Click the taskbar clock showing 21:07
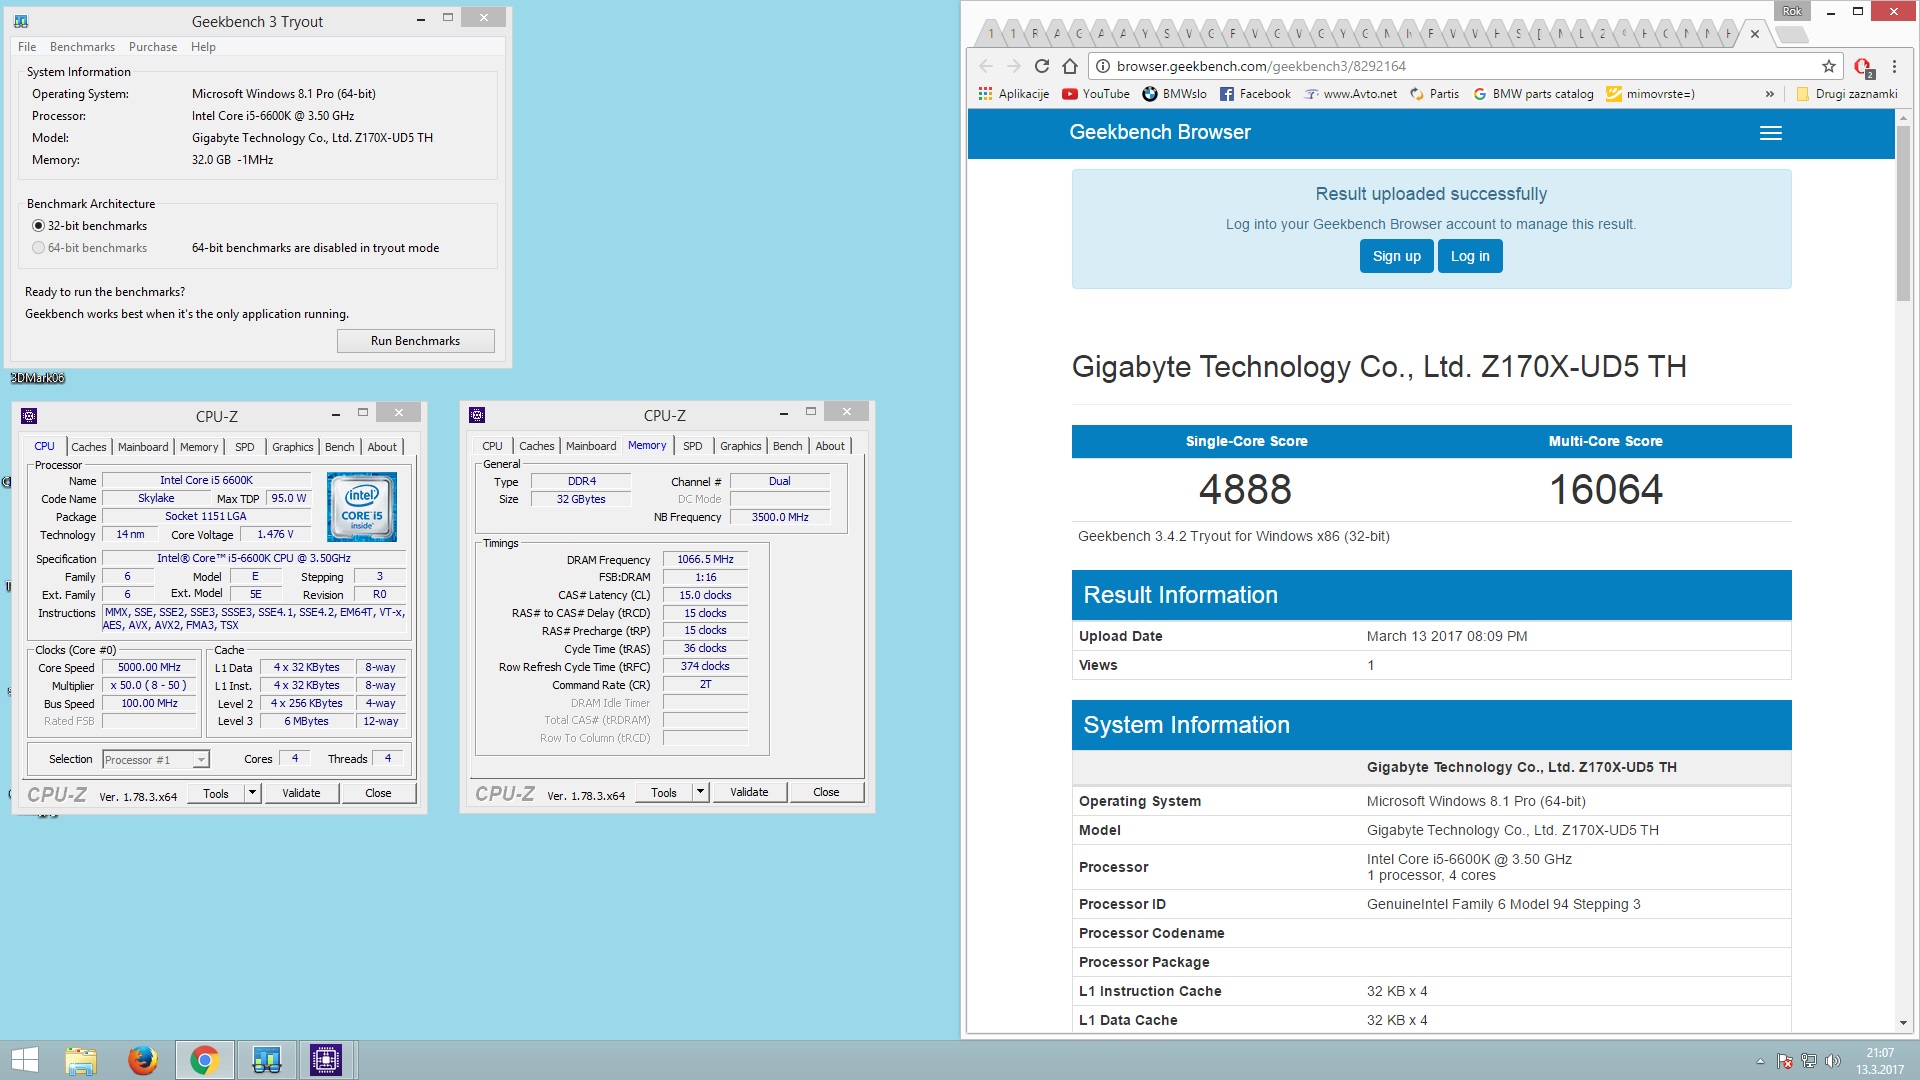Screen dimensions: 1920x1080 coord(1880,1061)
